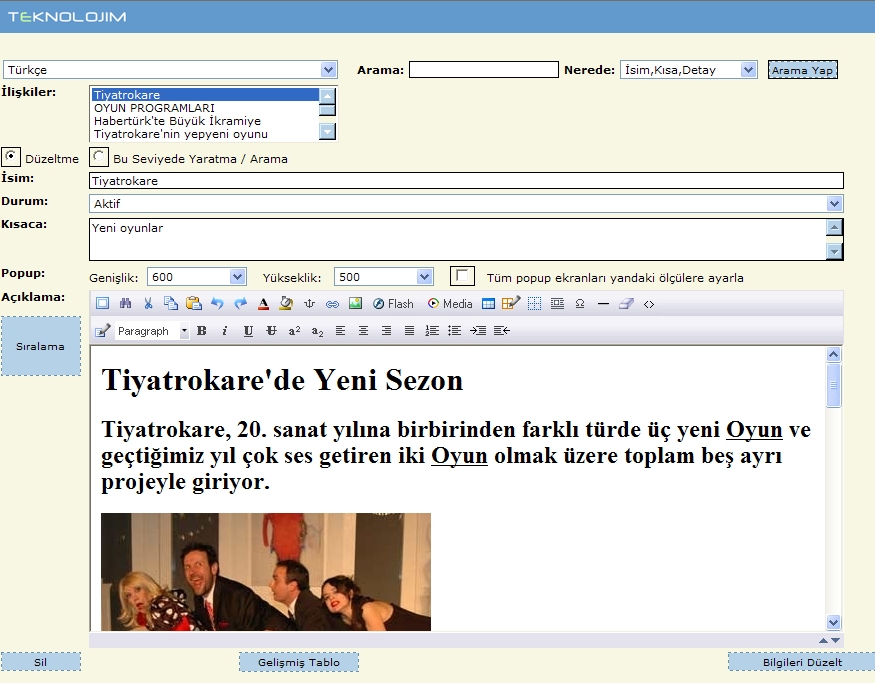This screenshot has height=683, width=875.
Task: Insert Media content
Action: 450,304
